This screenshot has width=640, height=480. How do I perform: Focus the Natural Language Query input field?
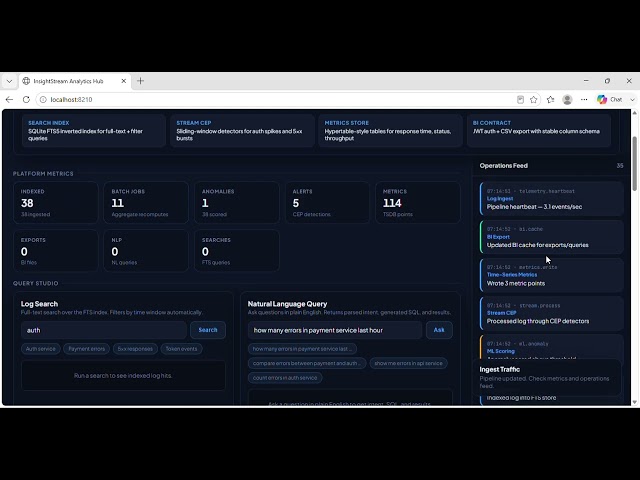(x=335, y=330)
